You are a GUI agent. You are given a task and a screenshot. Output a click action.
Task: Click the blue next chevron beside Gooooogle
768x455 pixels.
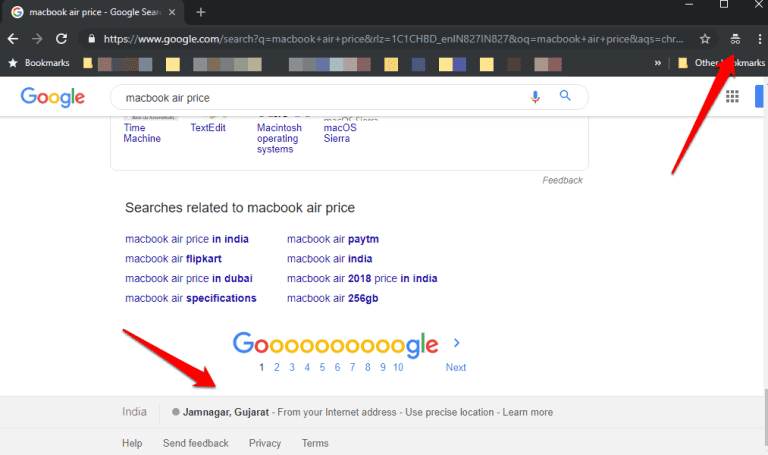click(x=456, y=343)
